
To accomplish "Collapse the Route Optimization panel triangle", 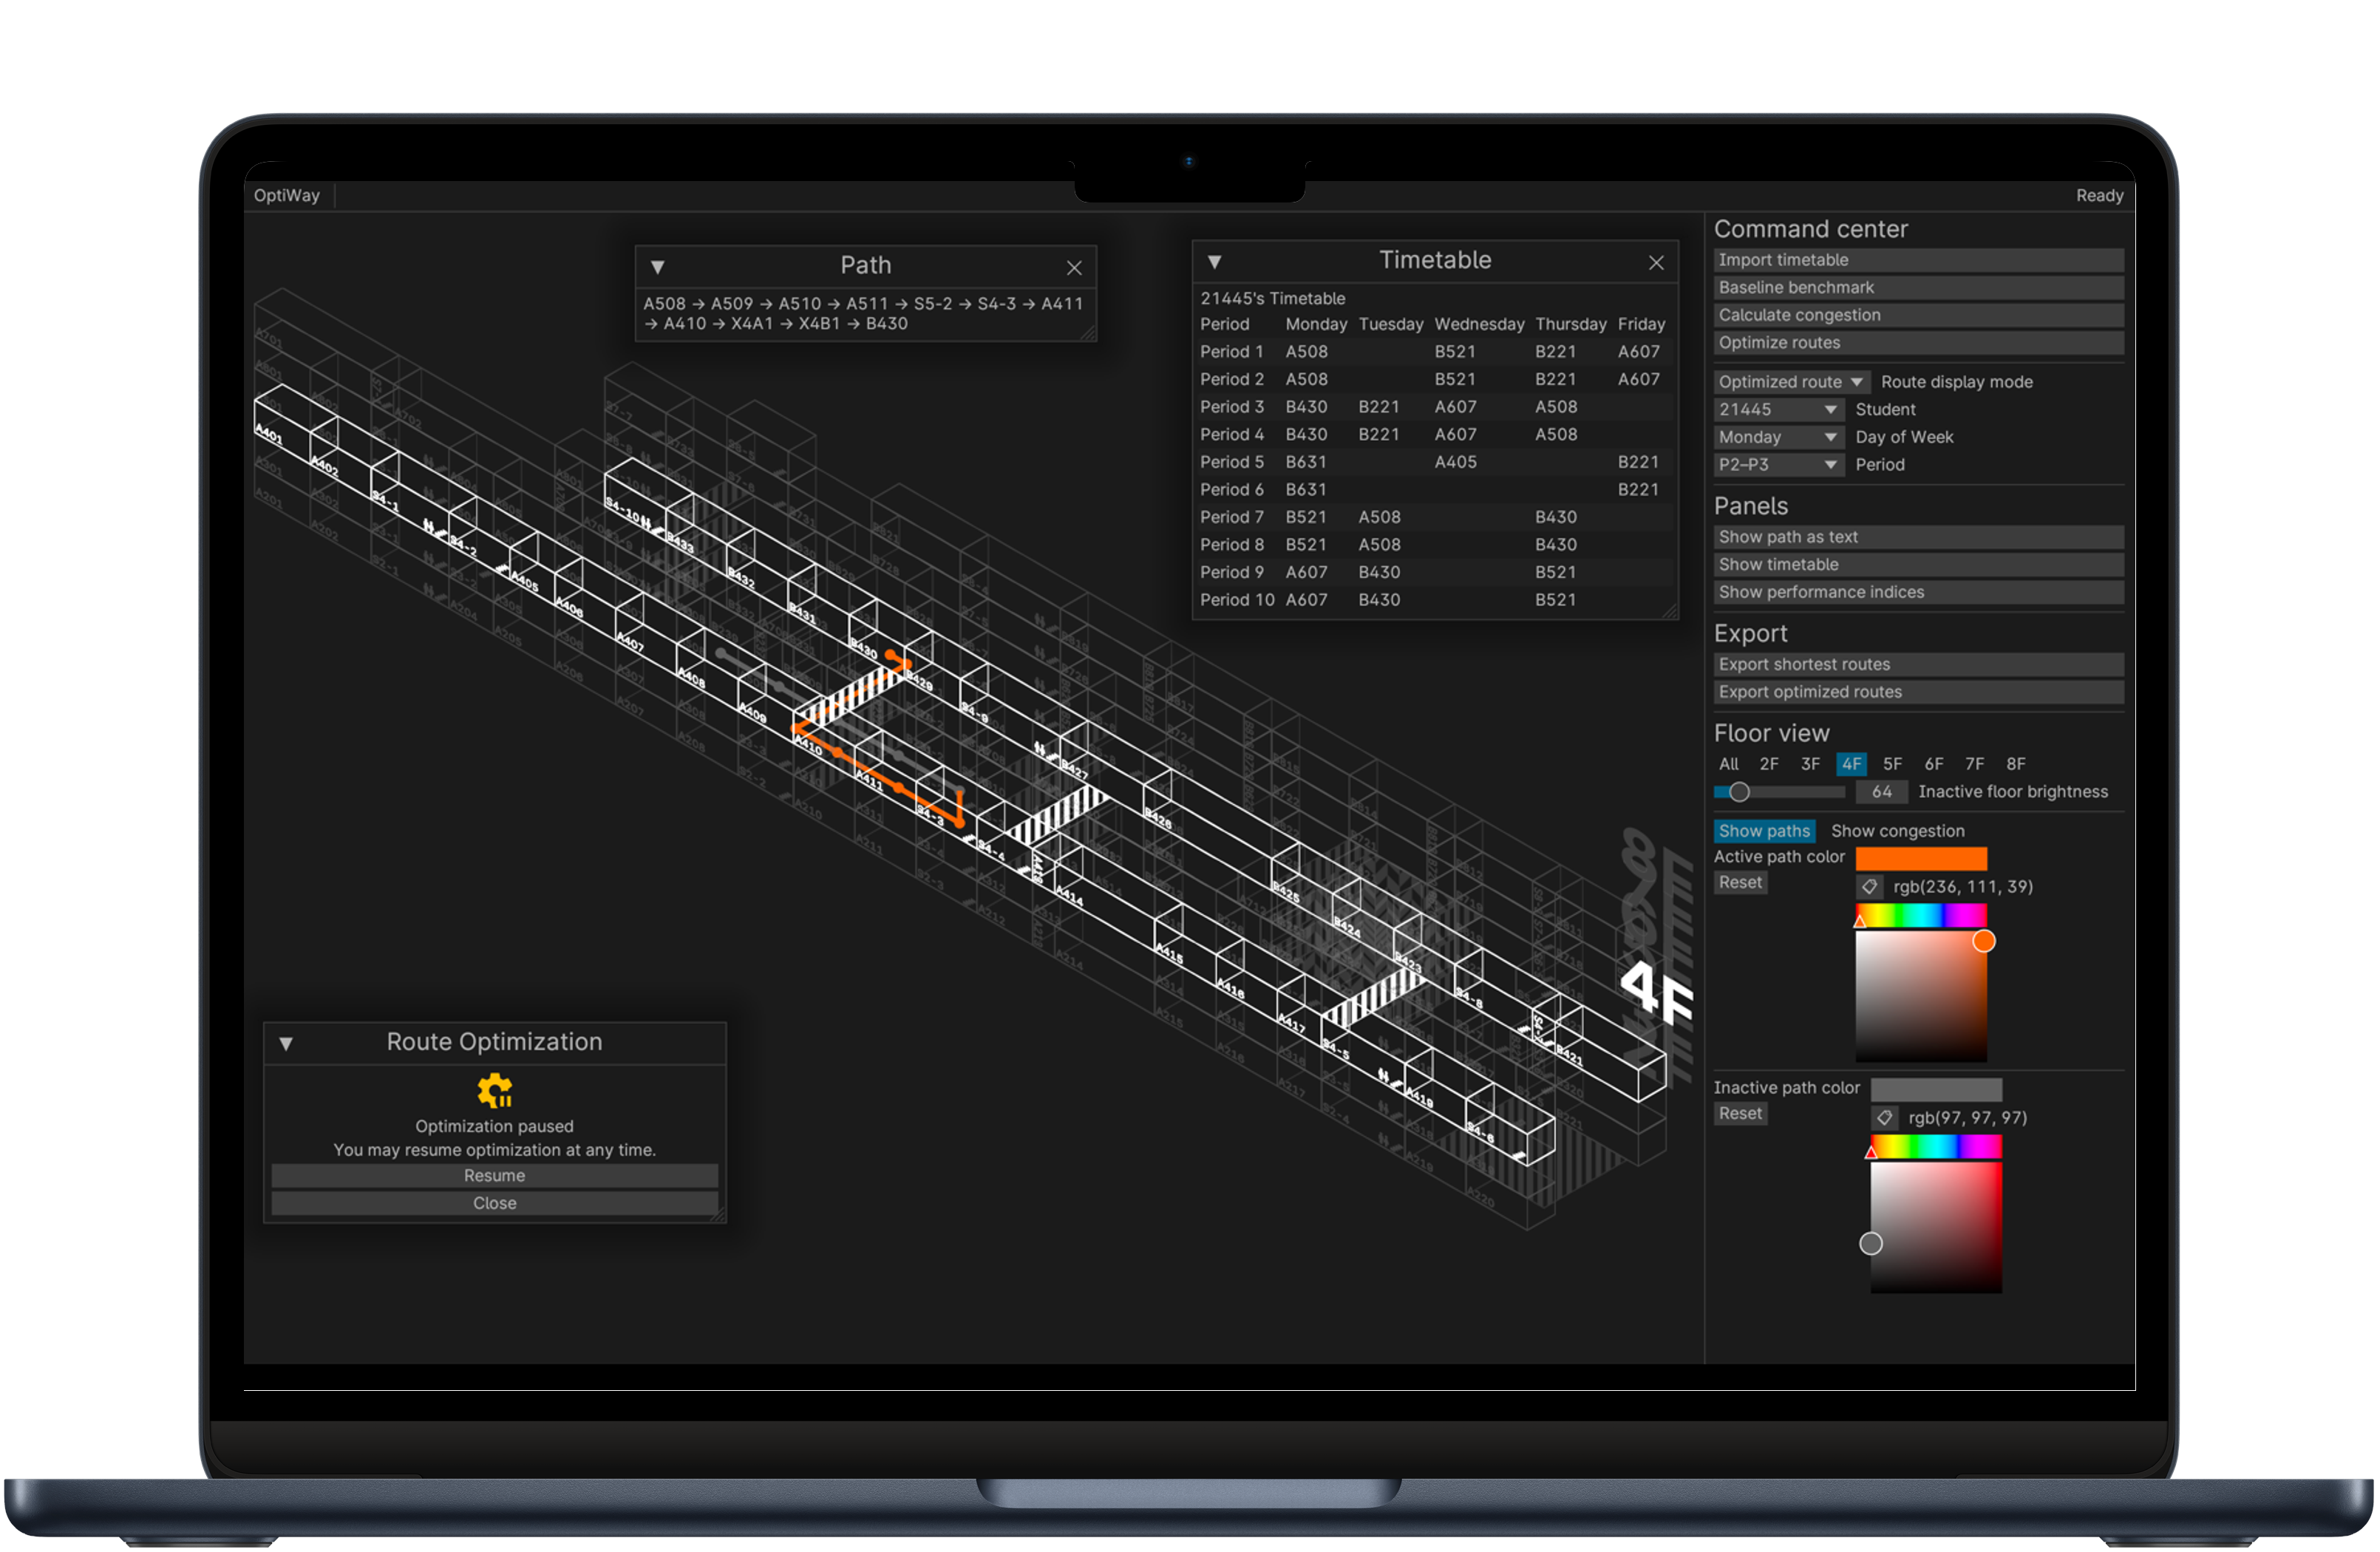I will (286, 1043).
